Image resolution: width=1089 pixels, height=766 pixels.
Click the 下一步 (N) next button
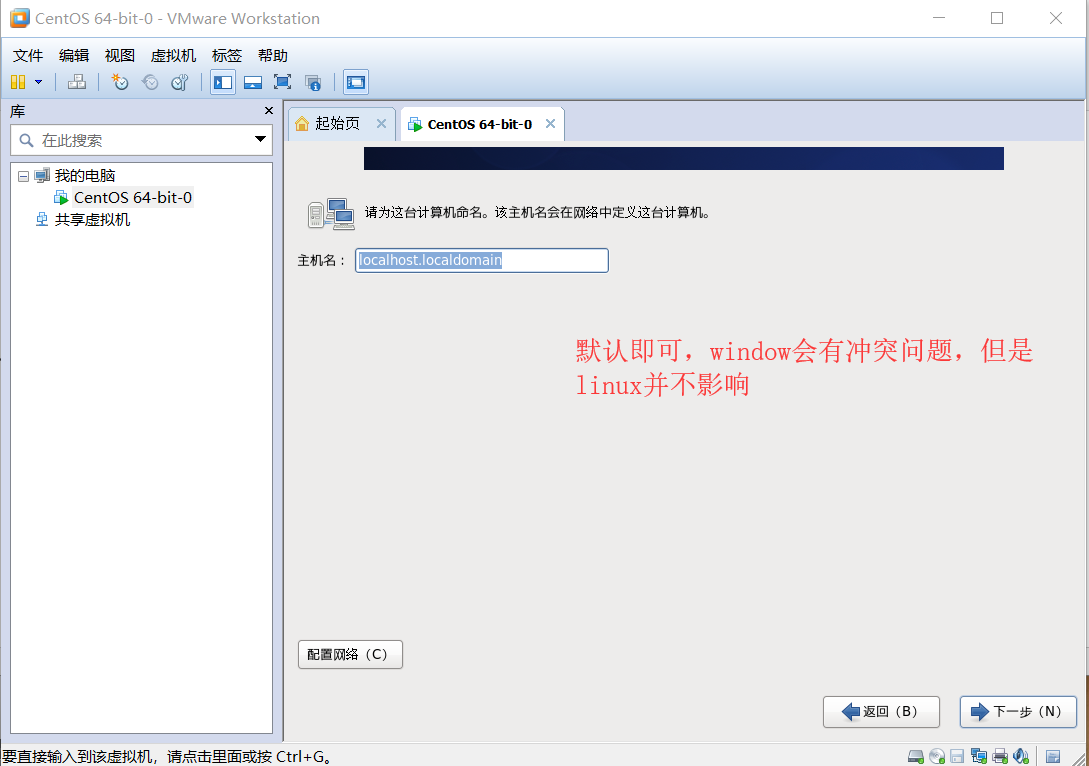pos(1018,712)
